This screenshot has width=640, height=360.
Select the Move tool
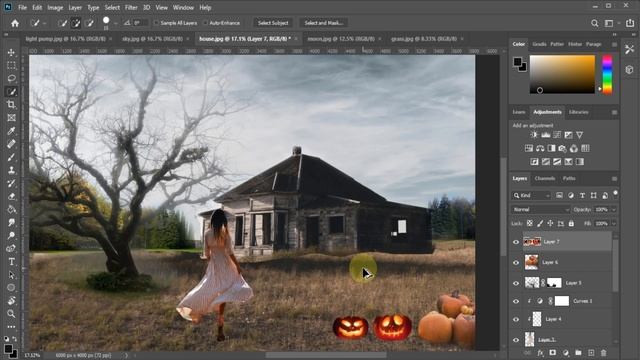coord(11,53)
